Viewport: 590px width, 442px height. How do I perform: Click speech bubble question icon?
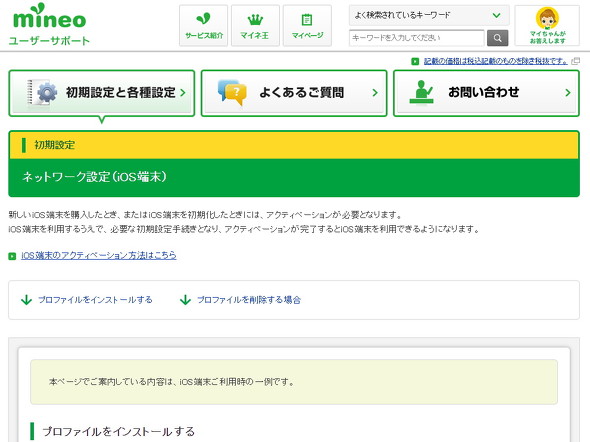click(x=232, y=92)
